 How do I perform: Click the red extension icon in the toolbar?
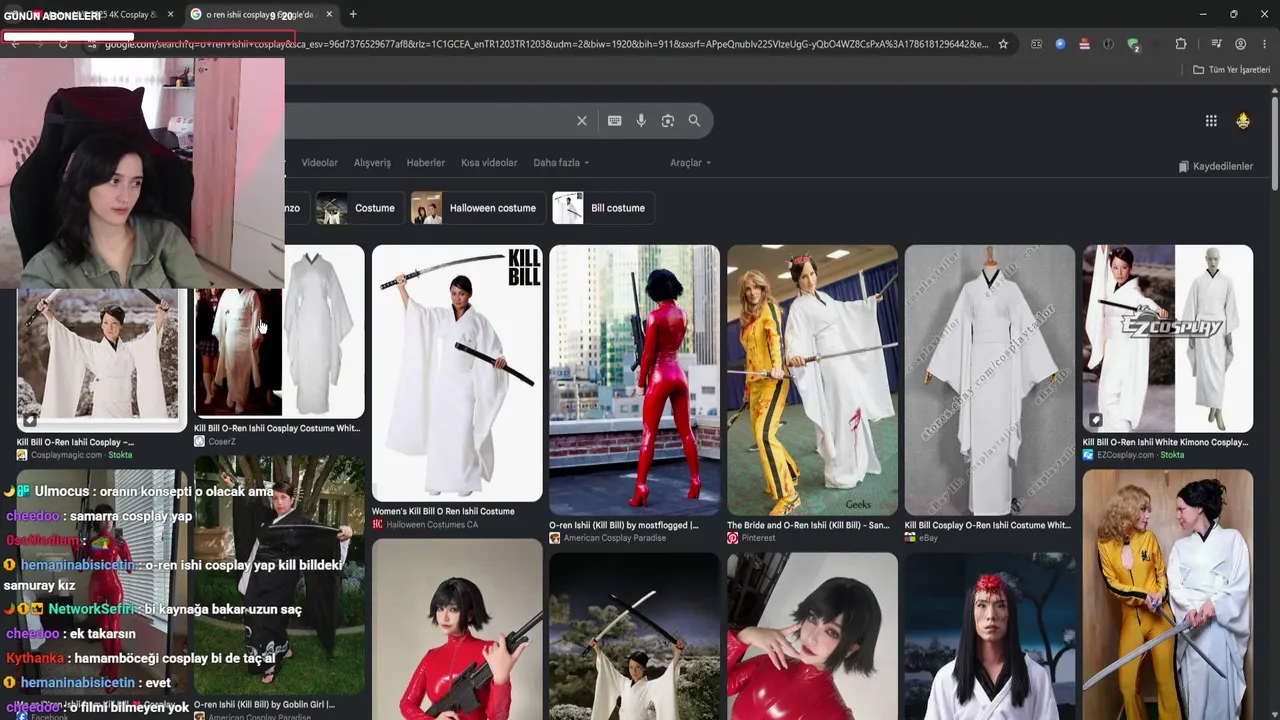1084,44
